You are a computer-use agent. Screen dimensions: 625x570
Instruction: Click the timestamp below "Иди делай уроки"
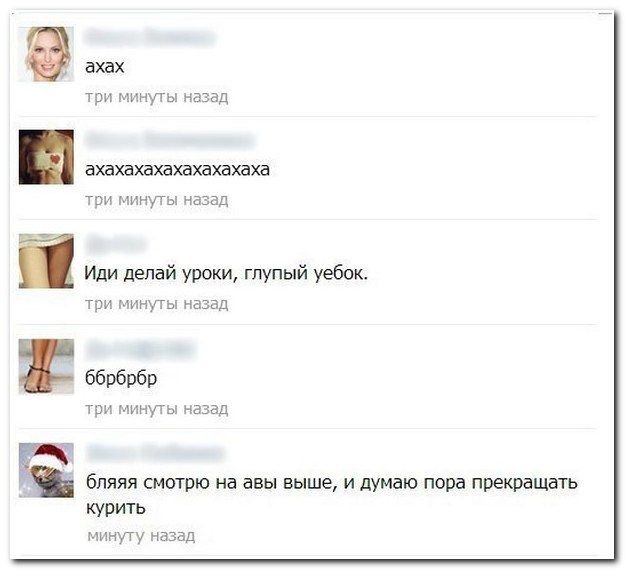[x=157, y=304]
